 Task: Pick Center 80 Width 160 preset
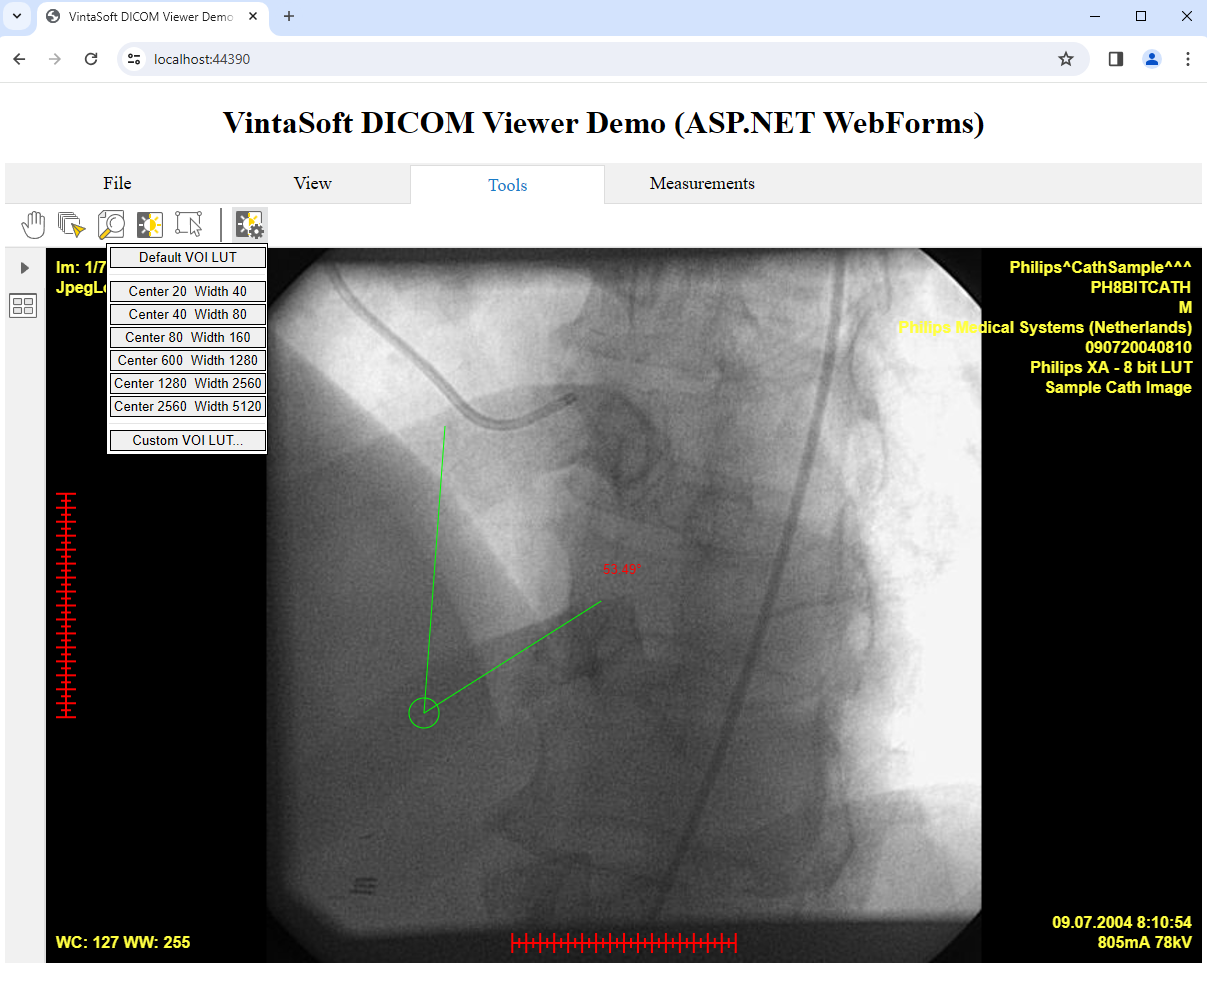pos(188,338)
